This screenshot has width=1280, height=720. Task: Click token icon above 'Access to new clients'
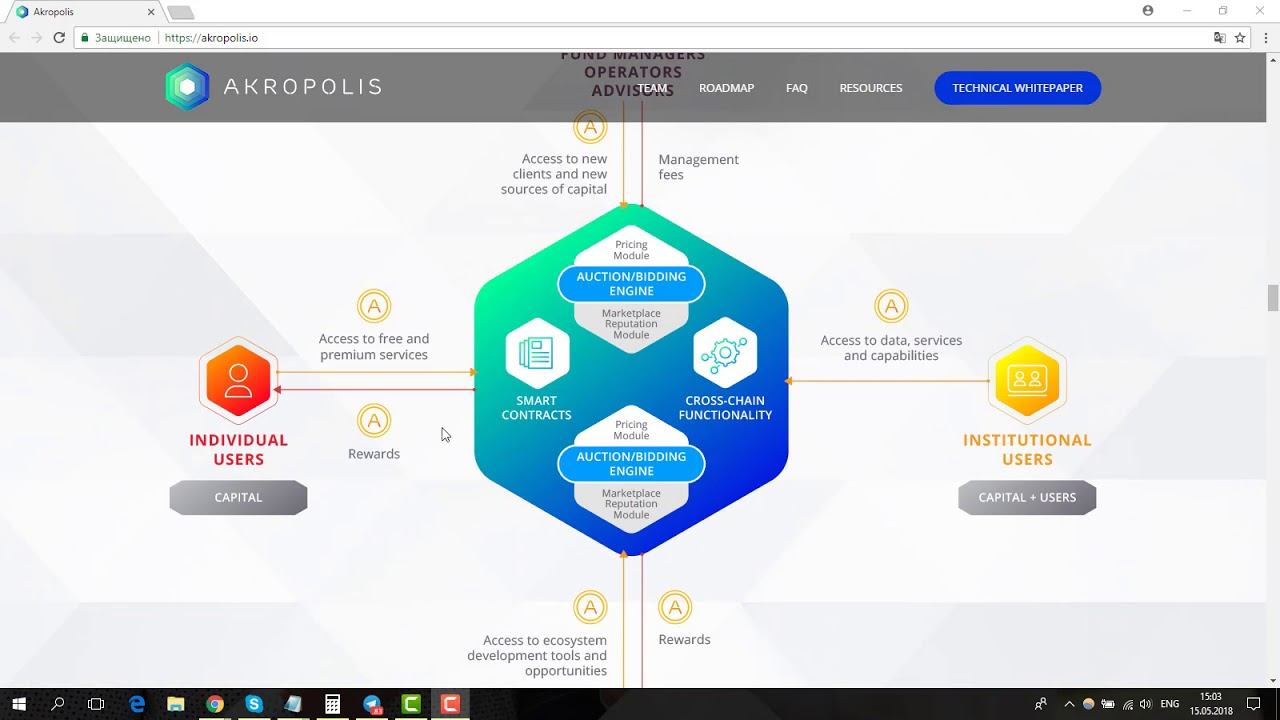click(x=590, y=127)
